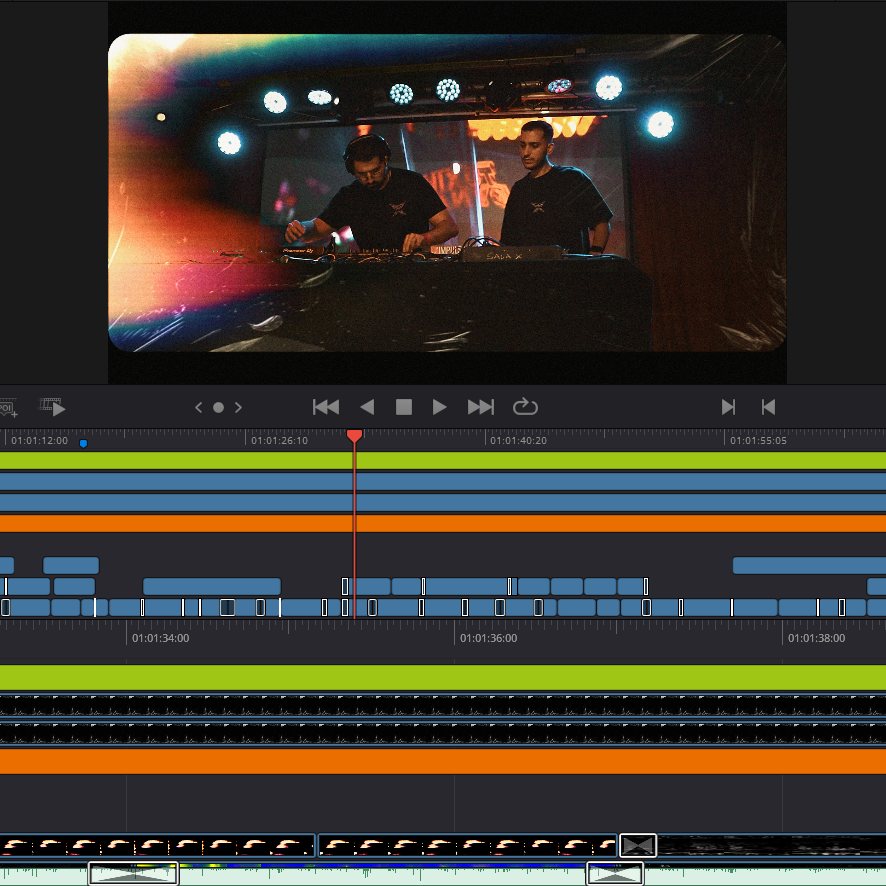Click the DJ booth viewer image
Image resolution: width=886 pixels, height=886 pixels.
coord(447,193)
